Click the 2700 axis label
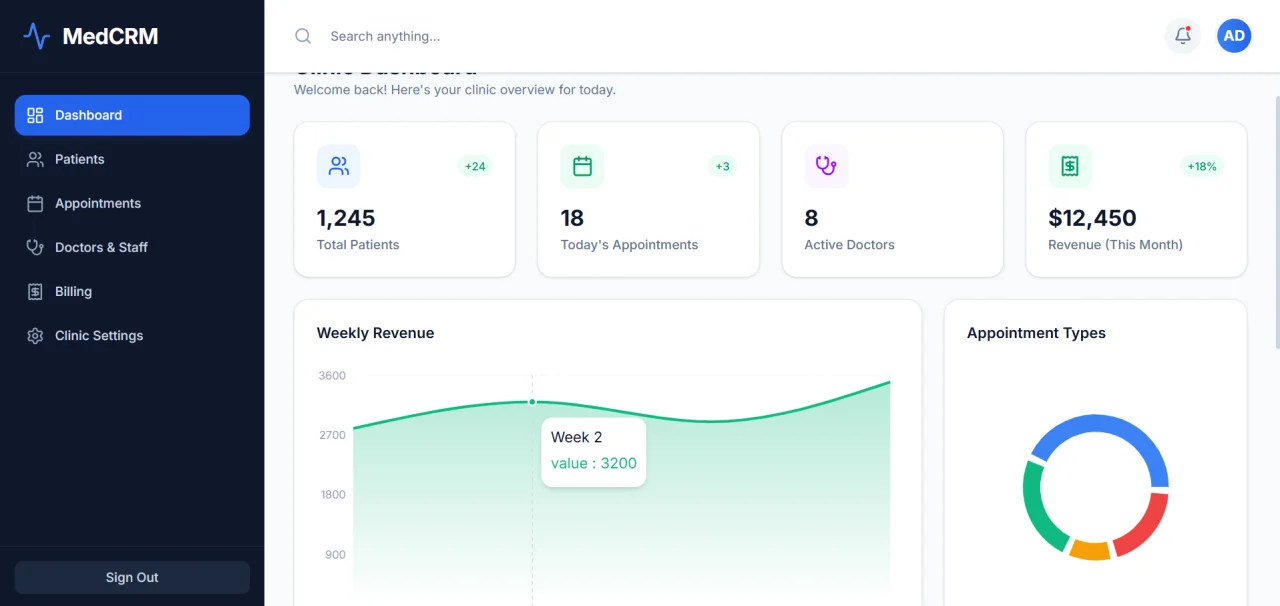The image size is (1280, 606). click(x=332, y=435)
